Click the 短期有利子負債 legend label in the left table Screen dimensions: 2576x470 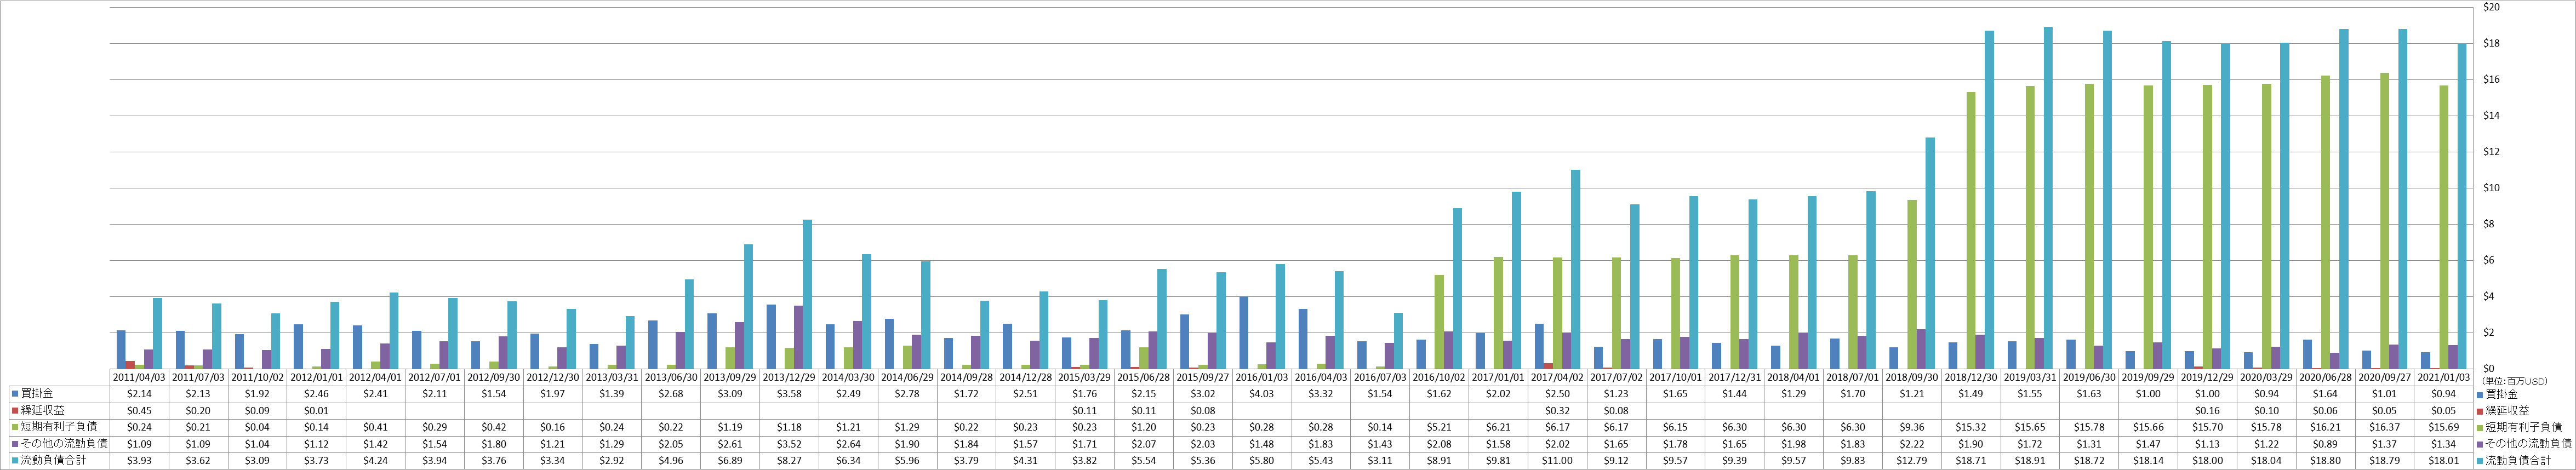(59, 427)
